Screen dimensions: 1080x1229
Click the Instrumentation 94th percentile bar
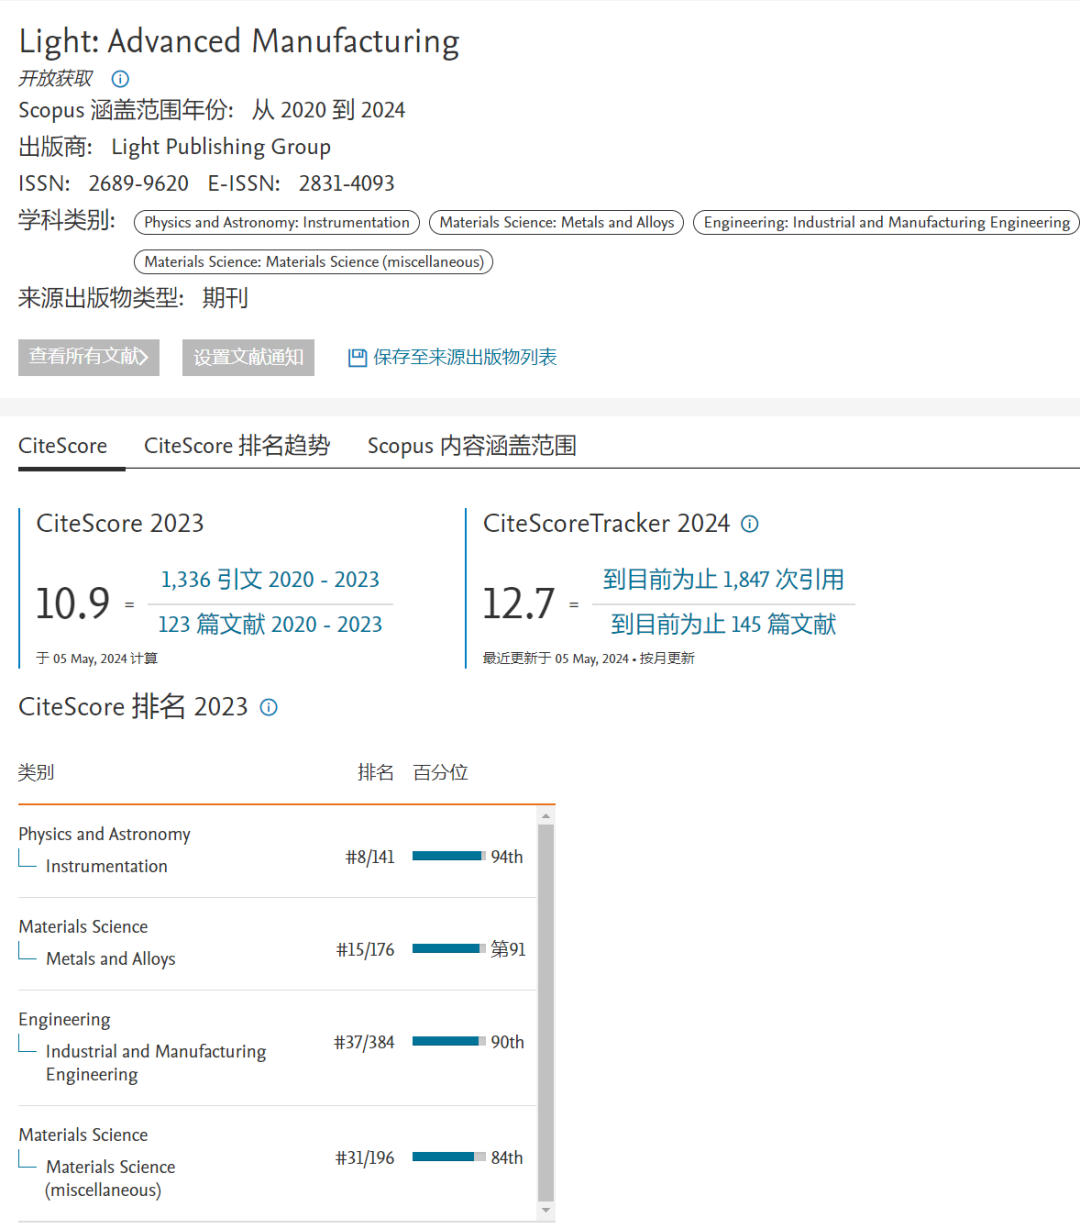click(449, 857)
